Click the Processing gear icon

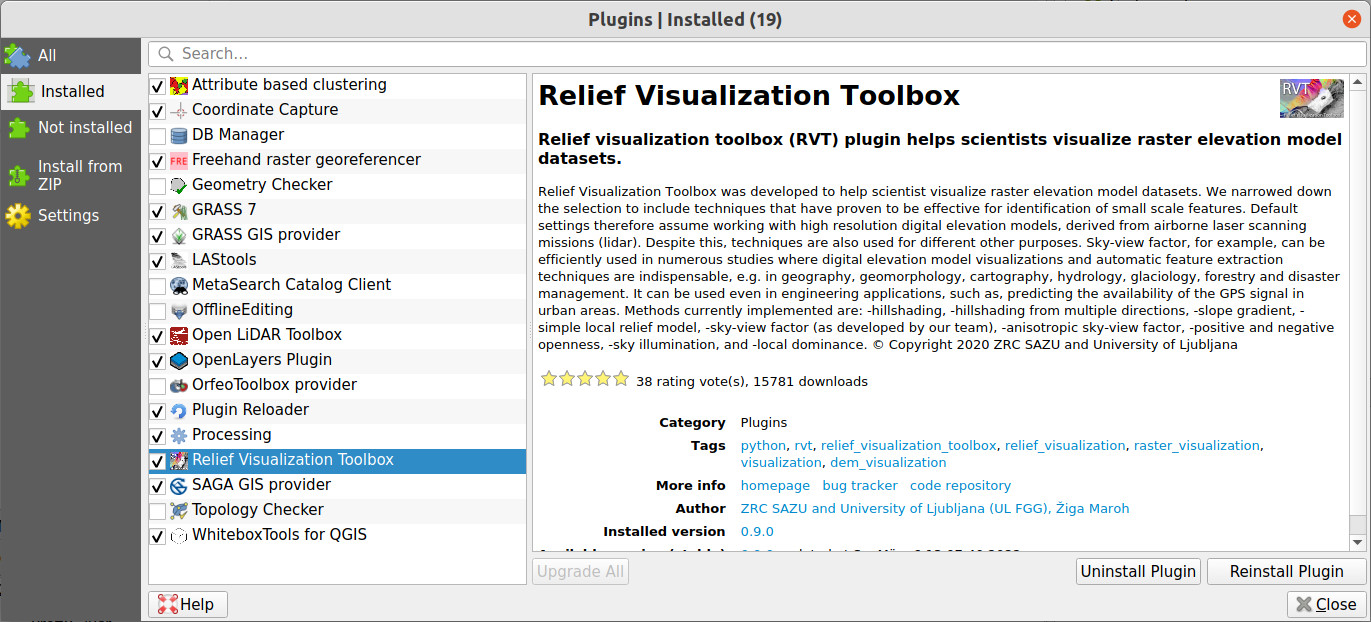click(179, 435)
